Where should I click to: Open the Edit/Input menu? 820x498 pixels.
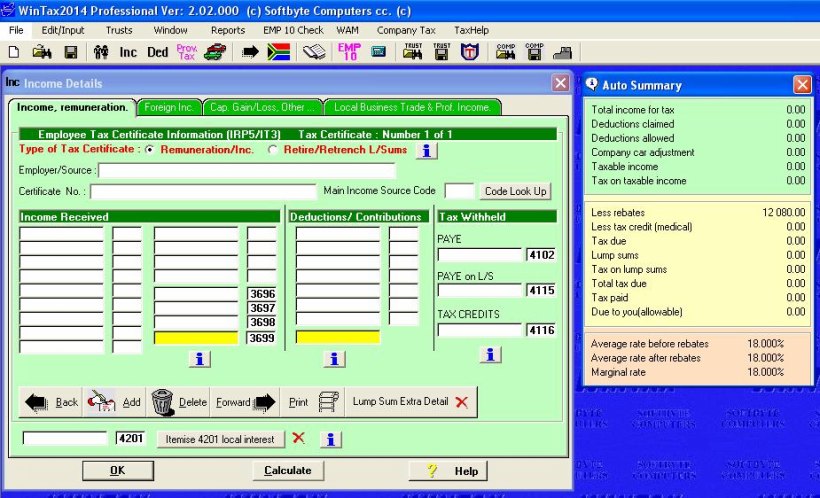[x=63, y=30]
